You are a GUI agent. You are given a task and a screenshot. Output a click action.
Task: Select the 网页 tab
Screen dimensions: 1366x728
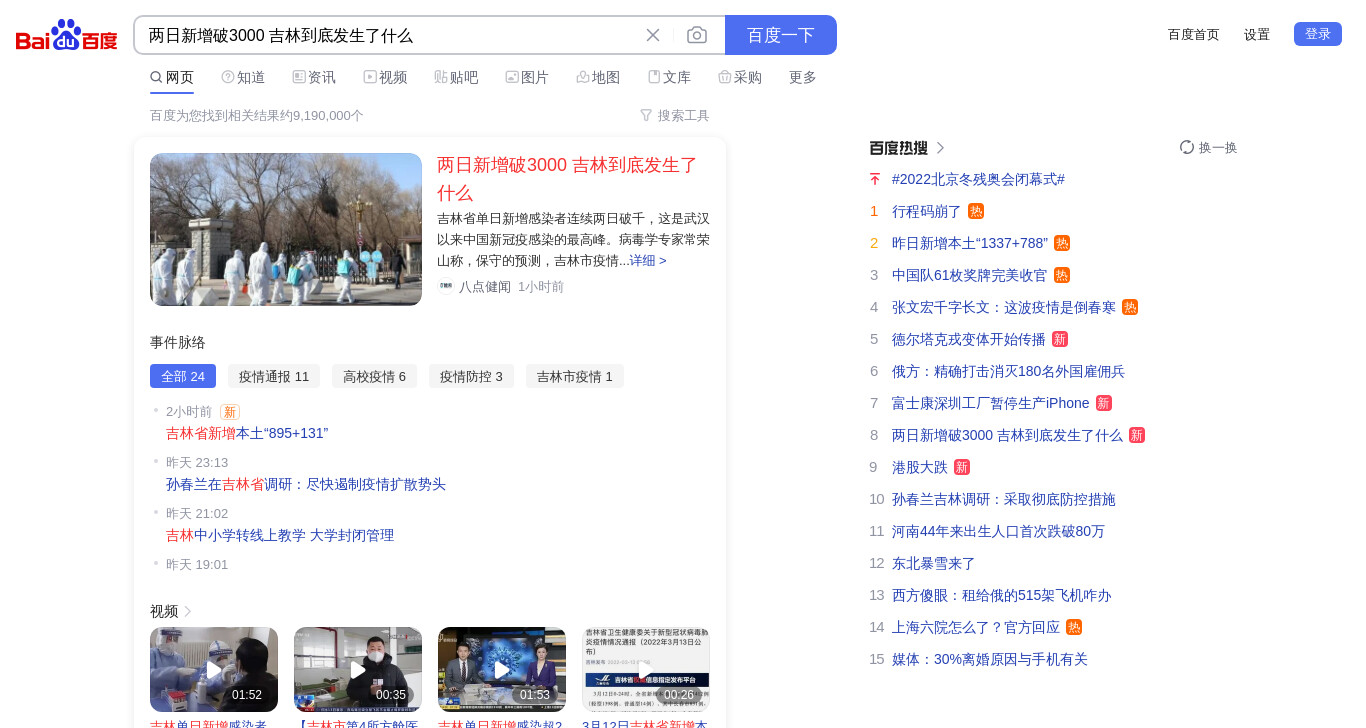[172, 77]
